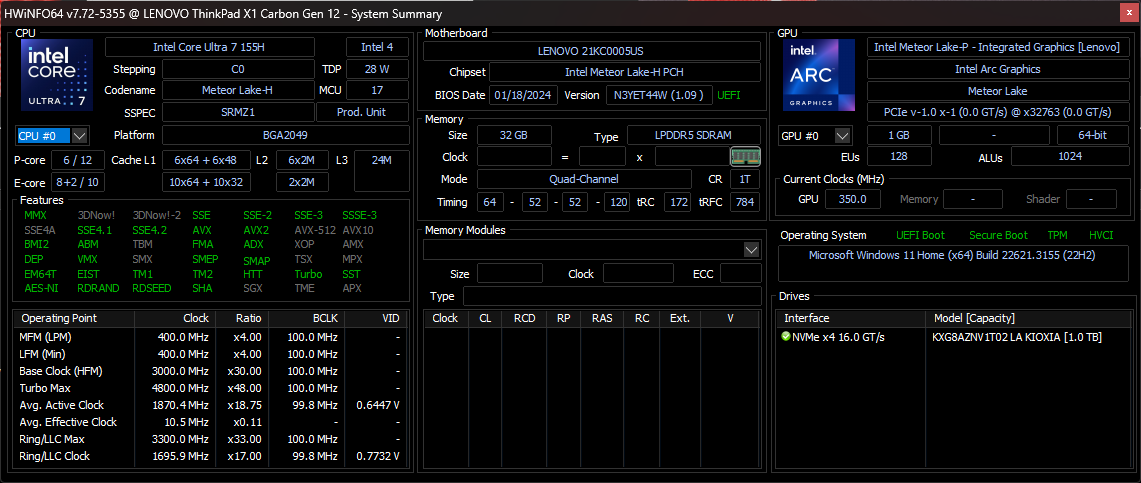Click the Intel Arc Graphics logo
Screen dimensions: 1141x483
click(819, 76)
